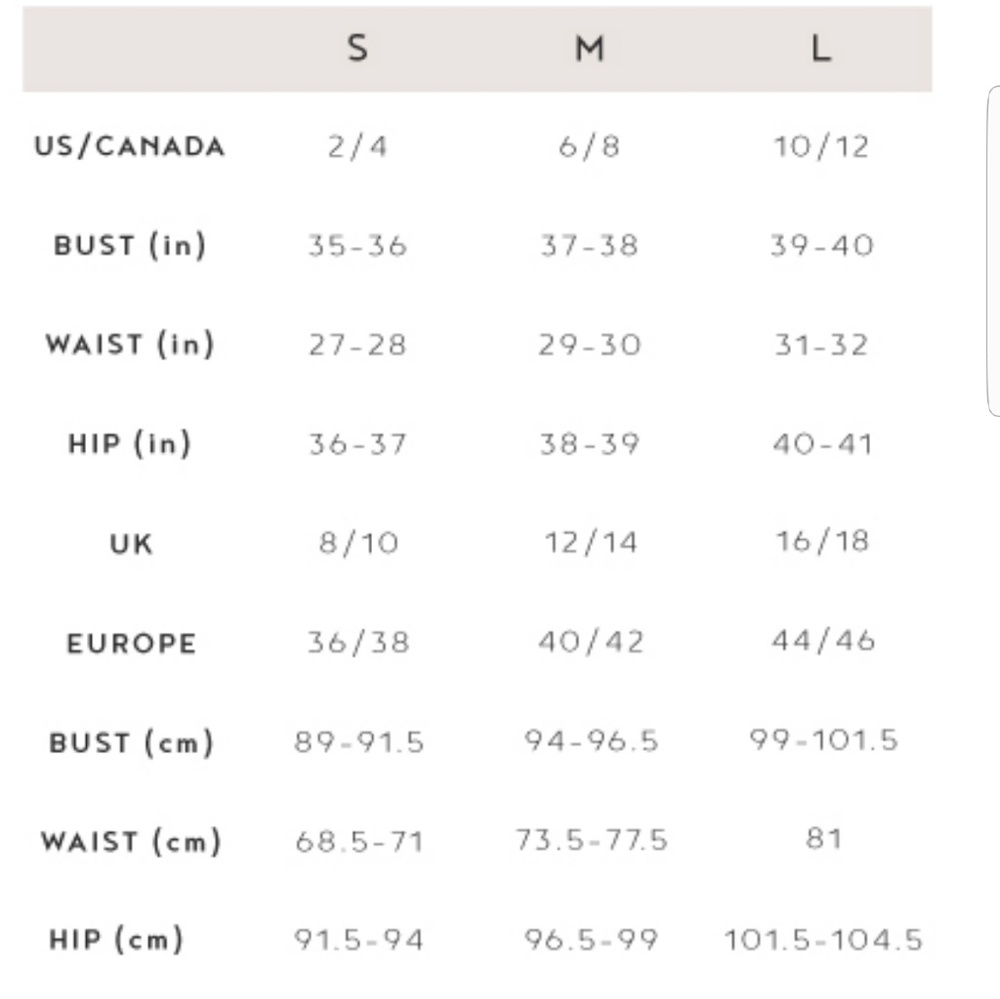Select the 12/14 UK size cell
The height and width of the screenshot is (999, 1000).
coord(590,543)
